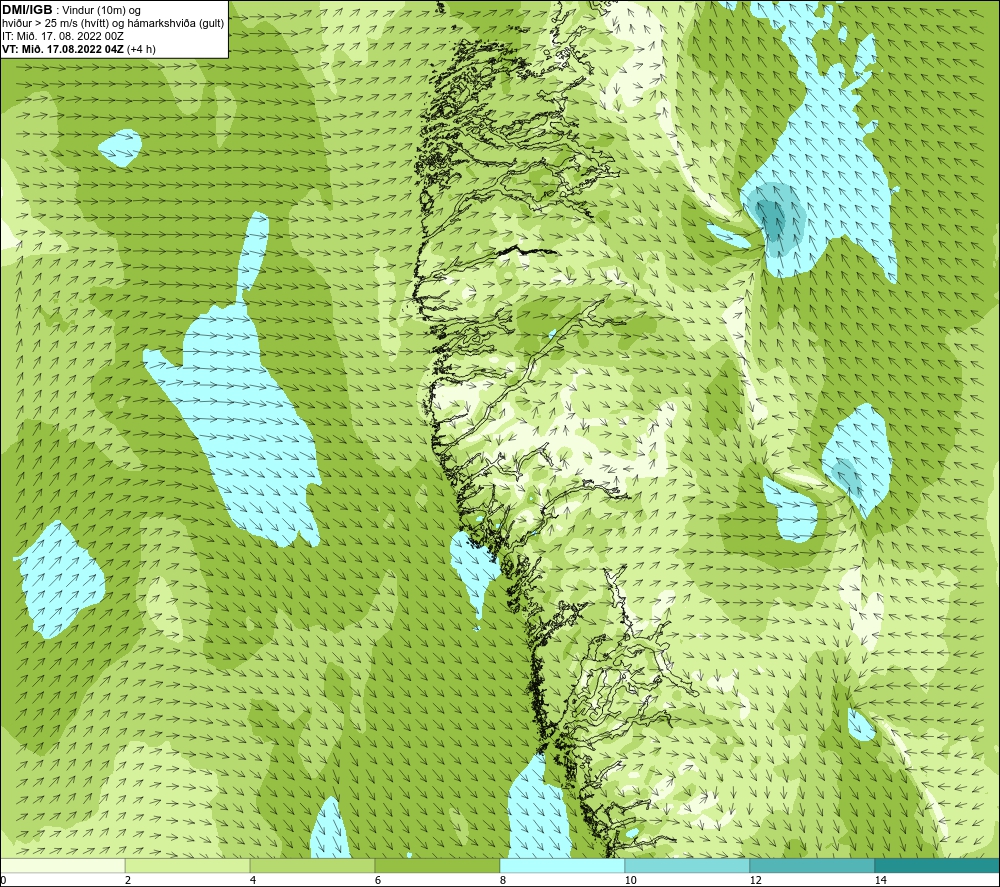
Task: Click the scale label "4"
Action: click(x=253, y=881)
